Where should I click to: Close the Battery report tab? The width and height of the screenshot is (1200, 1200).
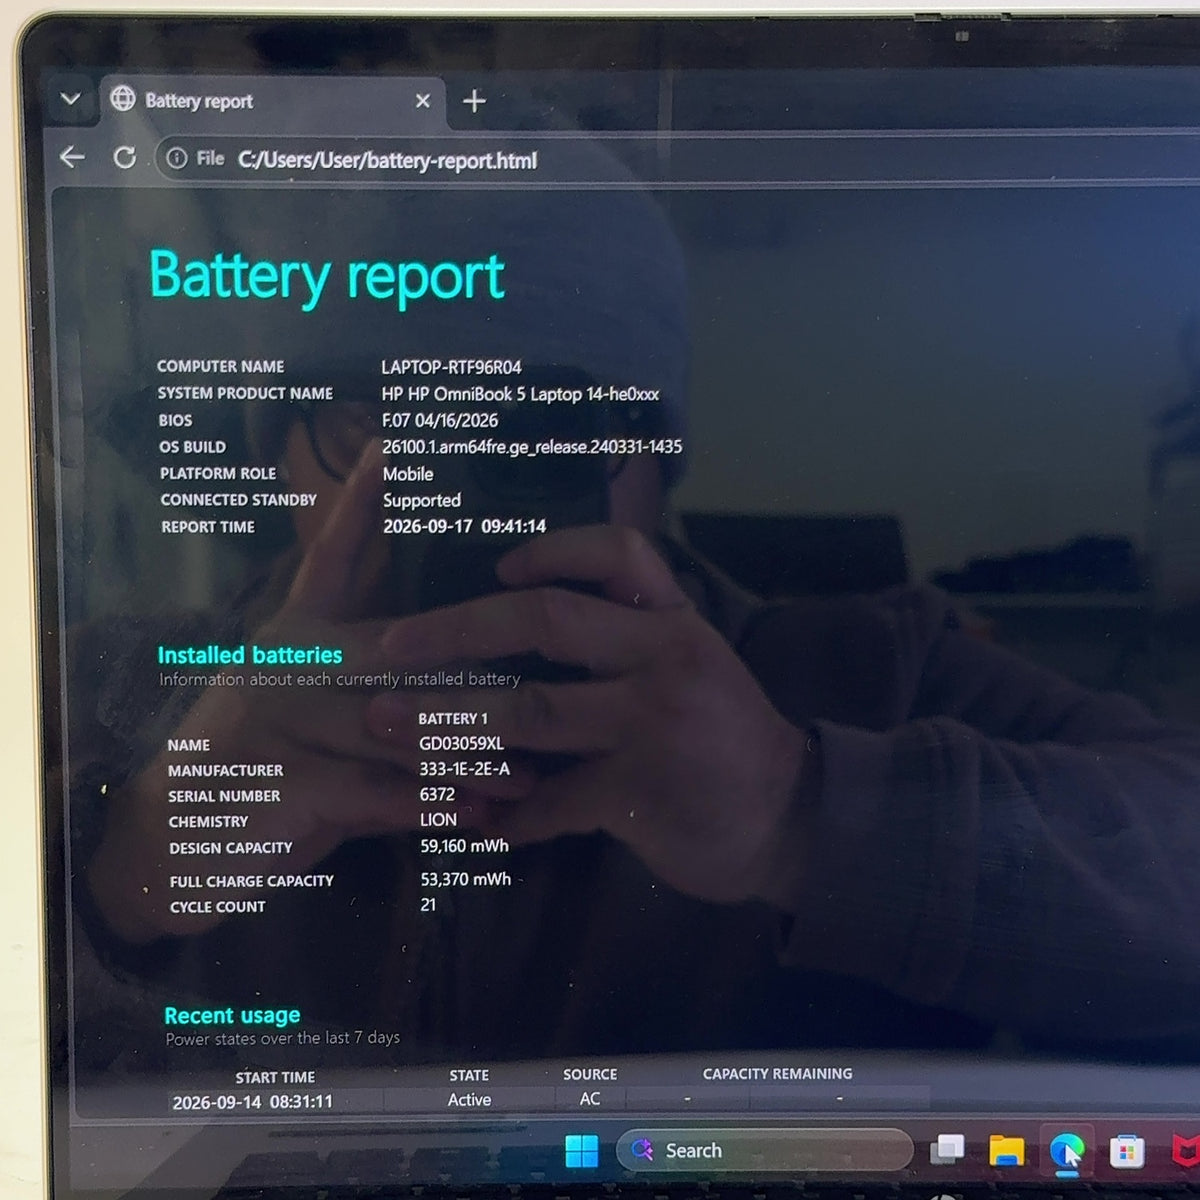point(423,101)
